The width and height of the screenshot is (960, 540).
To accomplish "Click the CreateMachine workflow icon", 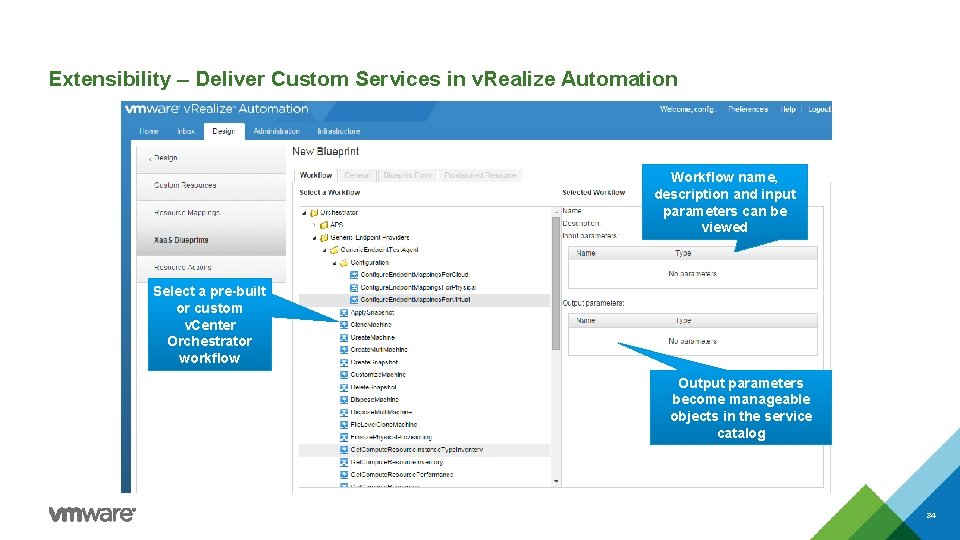I will pos(344,338).
